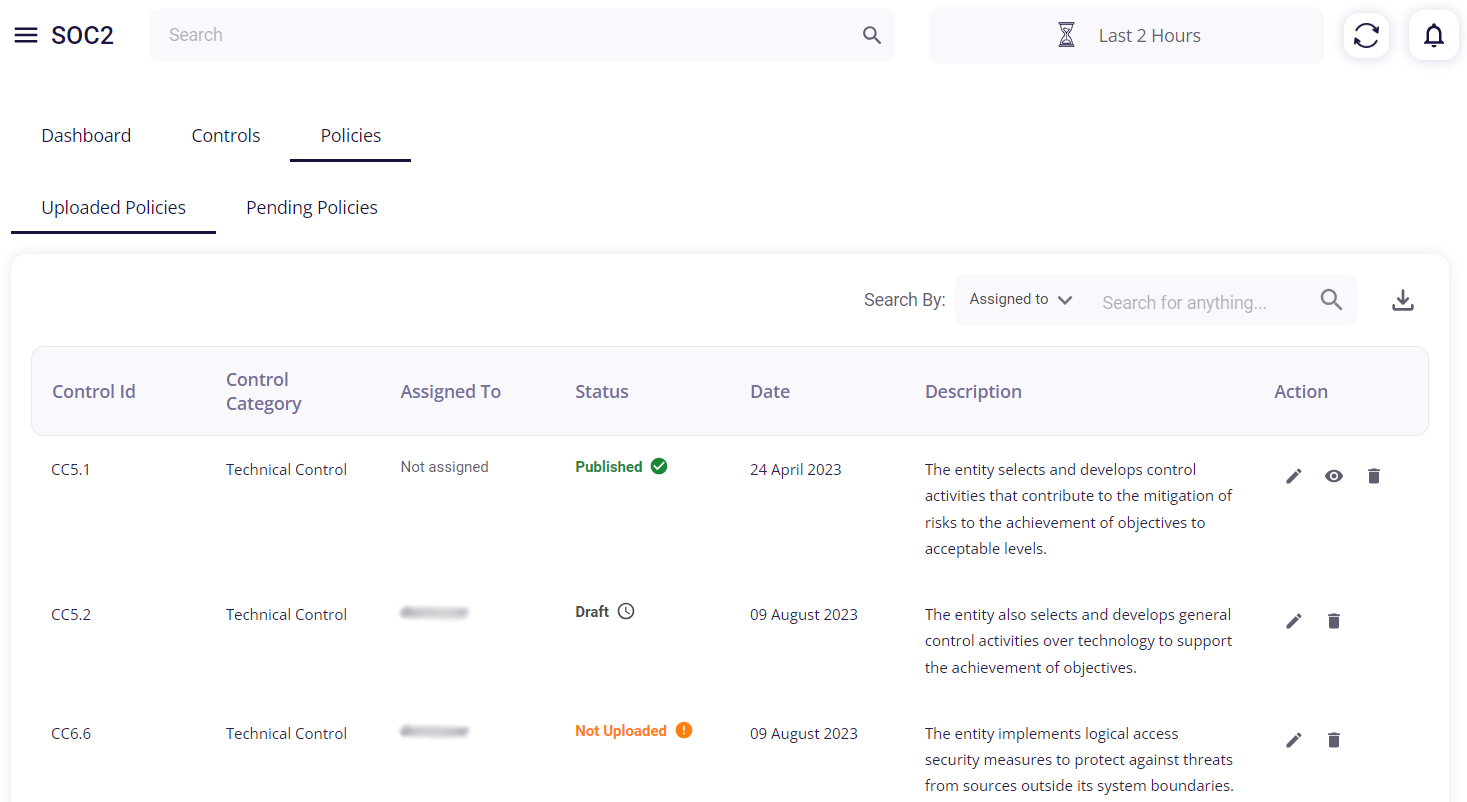Viewport: 1467px width, 802px height.
Task: Click the CC5.1 Technical Control category cell
Action: [x=286, y=469]
